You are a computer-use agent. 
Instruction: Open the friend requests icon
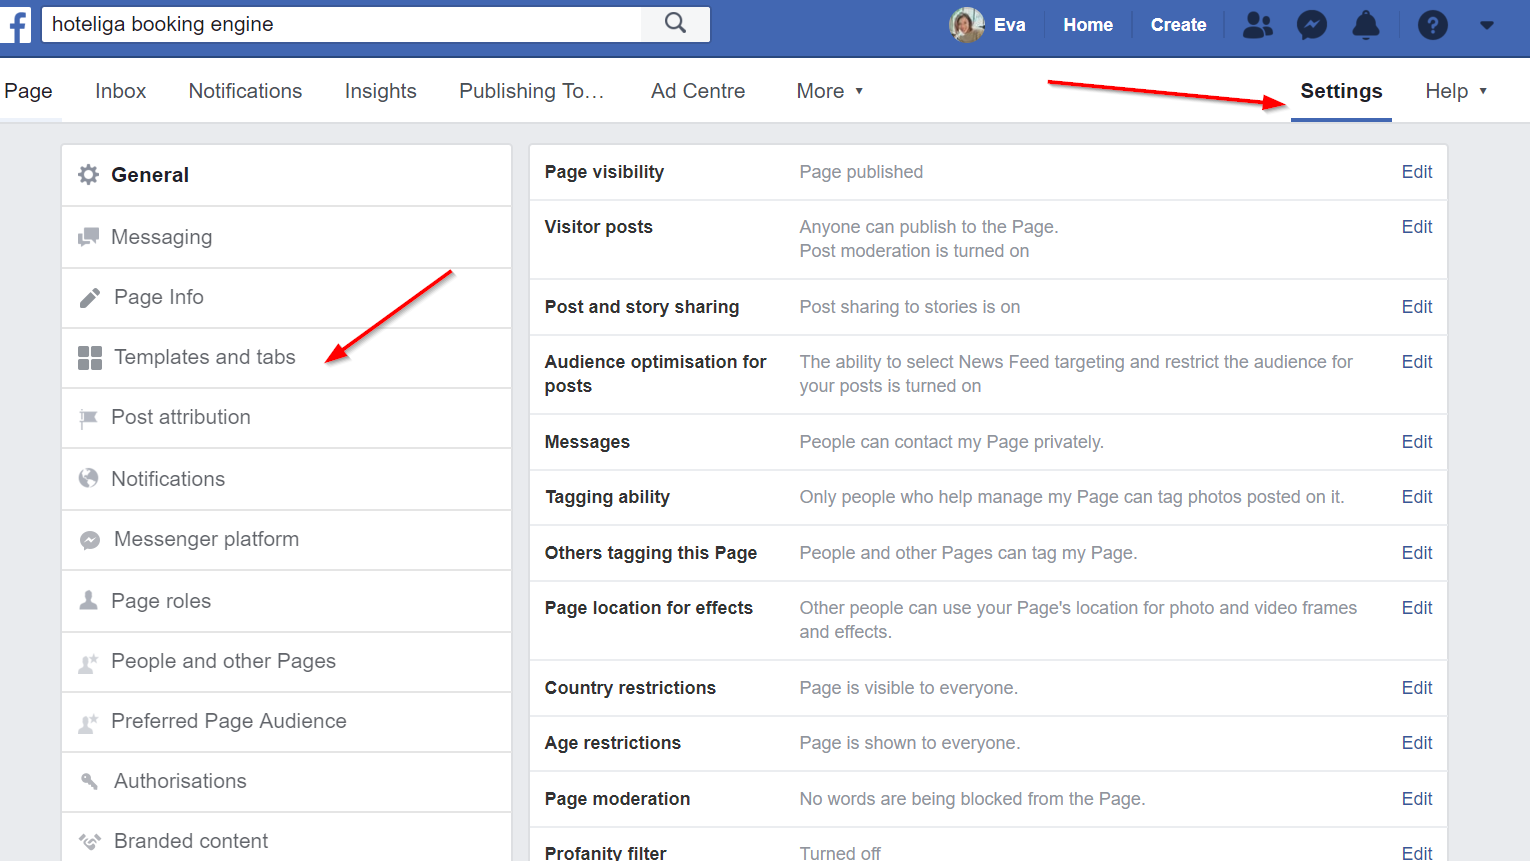(1257, 25)
